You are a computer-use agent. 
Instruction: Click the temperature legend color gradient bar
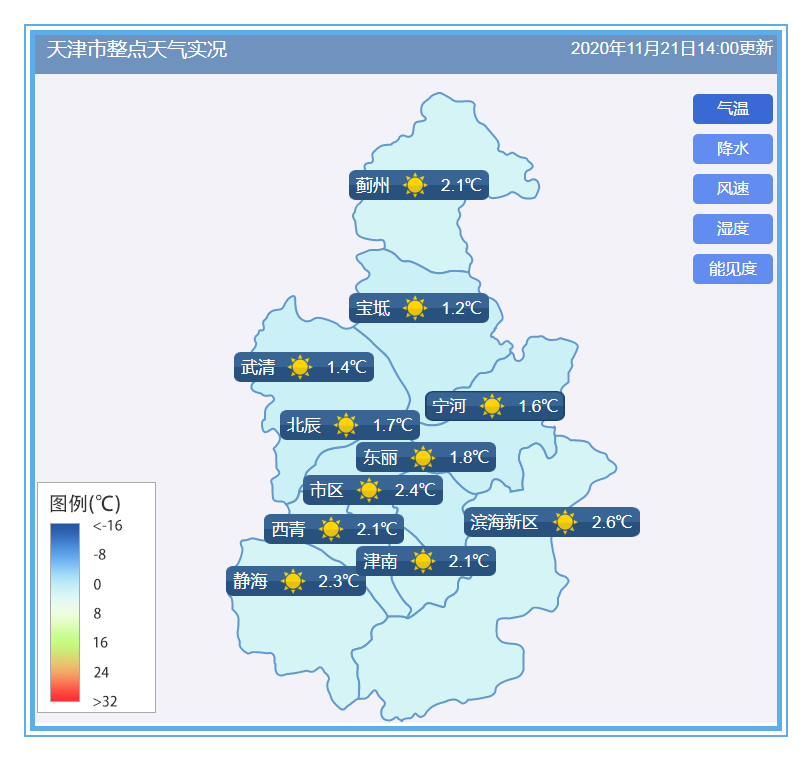click(x=64, y=613)
